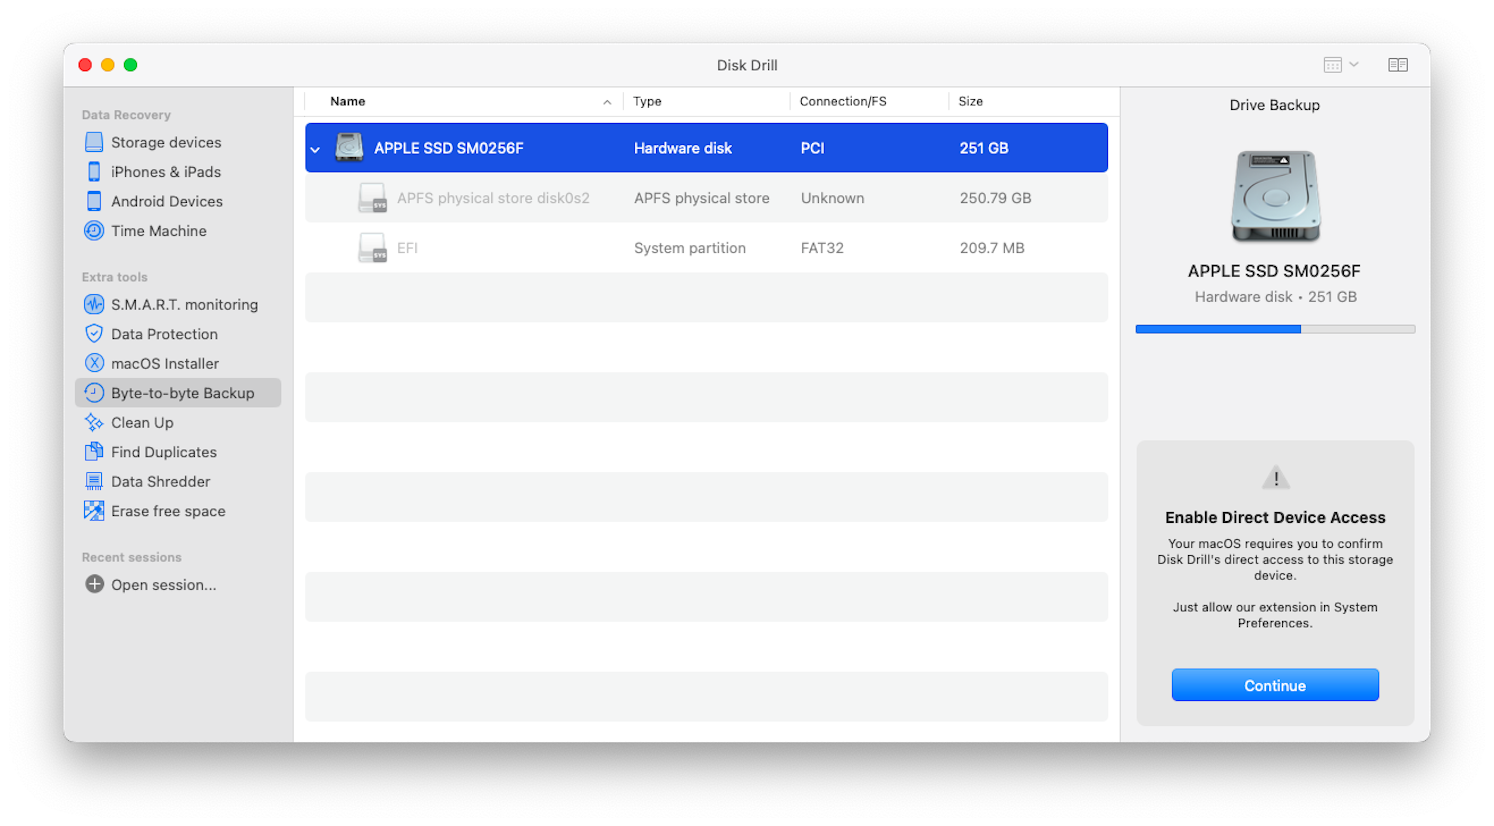Open a recent session
The image size is (1494, 826).
[x=162, y=585]
